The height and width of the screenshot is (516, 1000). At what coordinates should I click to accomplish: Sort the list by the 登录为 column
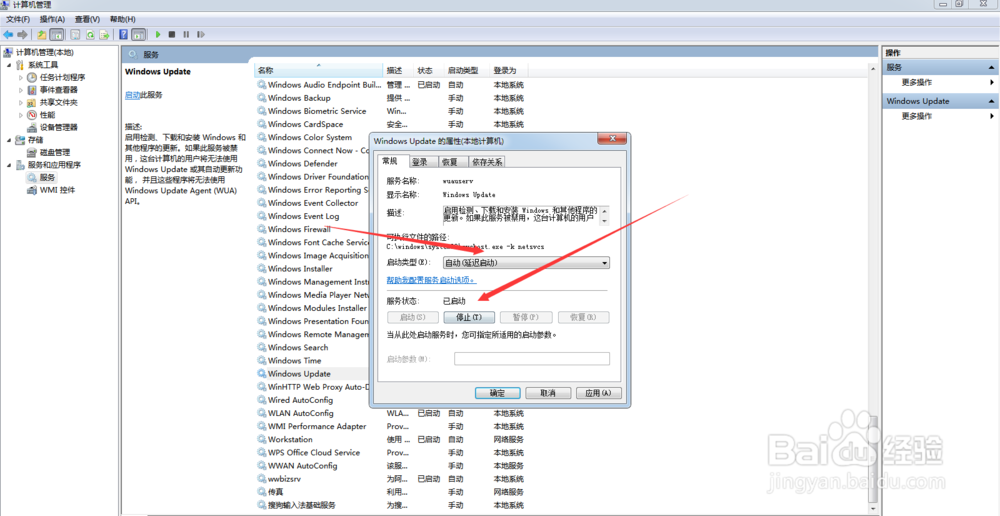click(508, 70)
